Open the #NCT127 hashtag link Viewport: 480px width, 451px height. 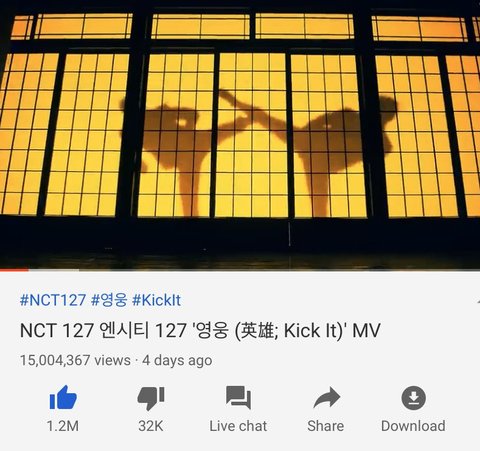point(53,300)
